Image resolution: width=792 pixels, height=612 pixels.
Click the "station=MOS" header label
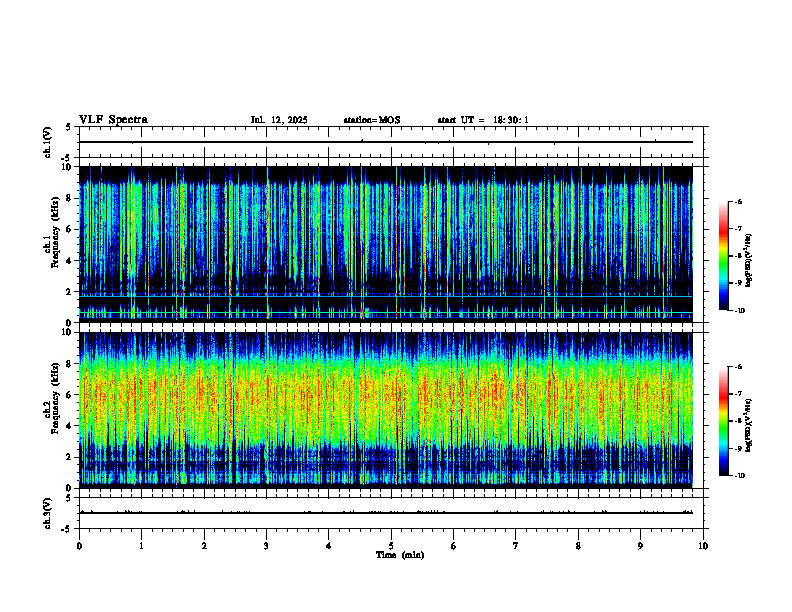372,120
